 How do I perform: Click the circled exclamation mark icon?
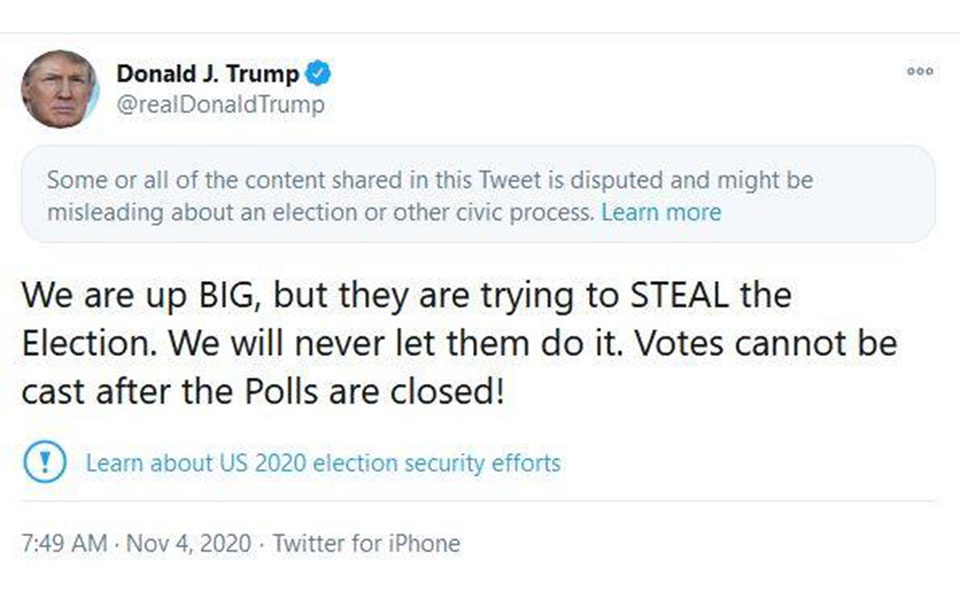click(44, 463)
